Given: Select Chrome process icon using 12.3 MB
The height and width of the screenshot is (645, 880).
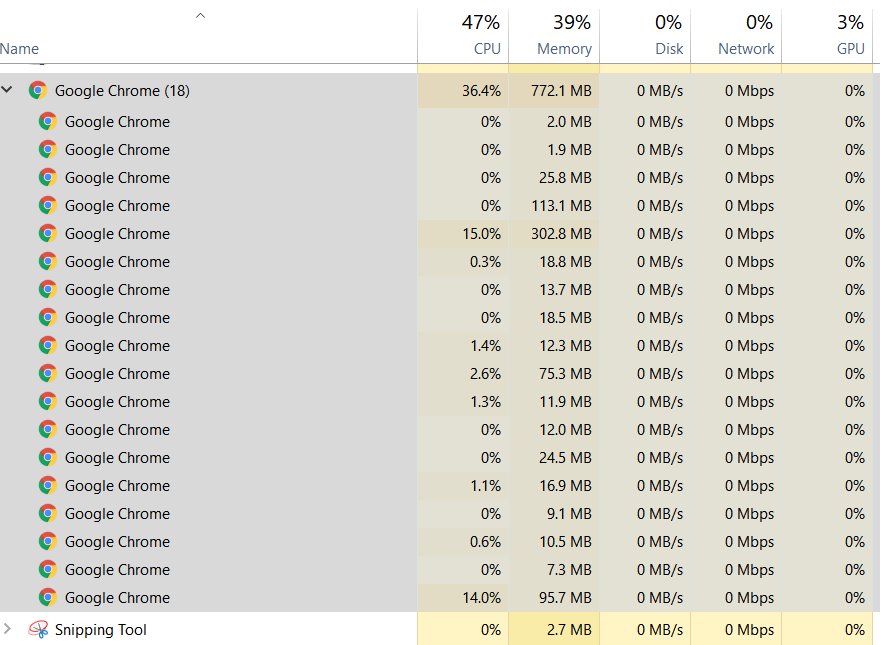Looking at the screenshot, I should pyautogui.click(x=48, y=345).
